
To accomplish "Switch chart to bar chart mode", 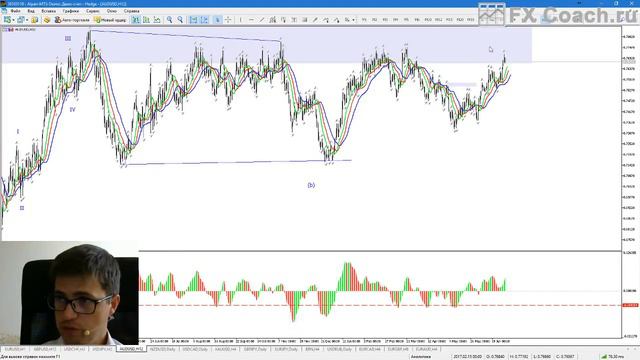I will (x=136, y=20).
